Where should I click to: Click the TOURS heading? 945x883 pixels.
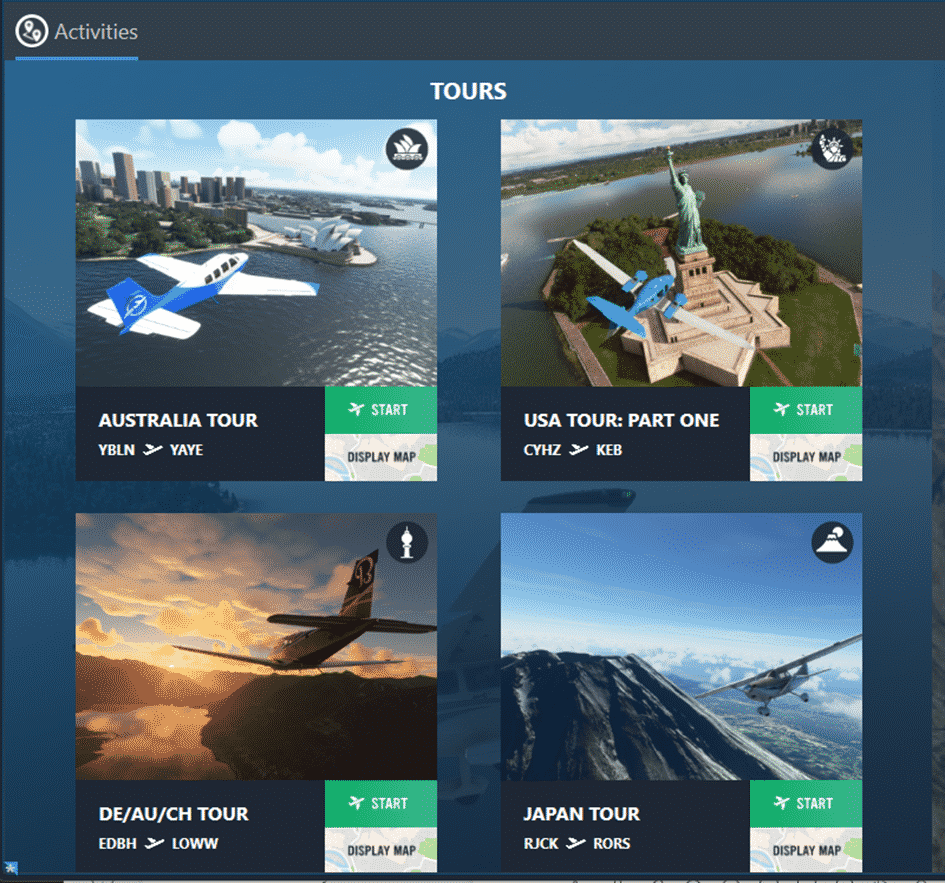[x=468, y=91]
